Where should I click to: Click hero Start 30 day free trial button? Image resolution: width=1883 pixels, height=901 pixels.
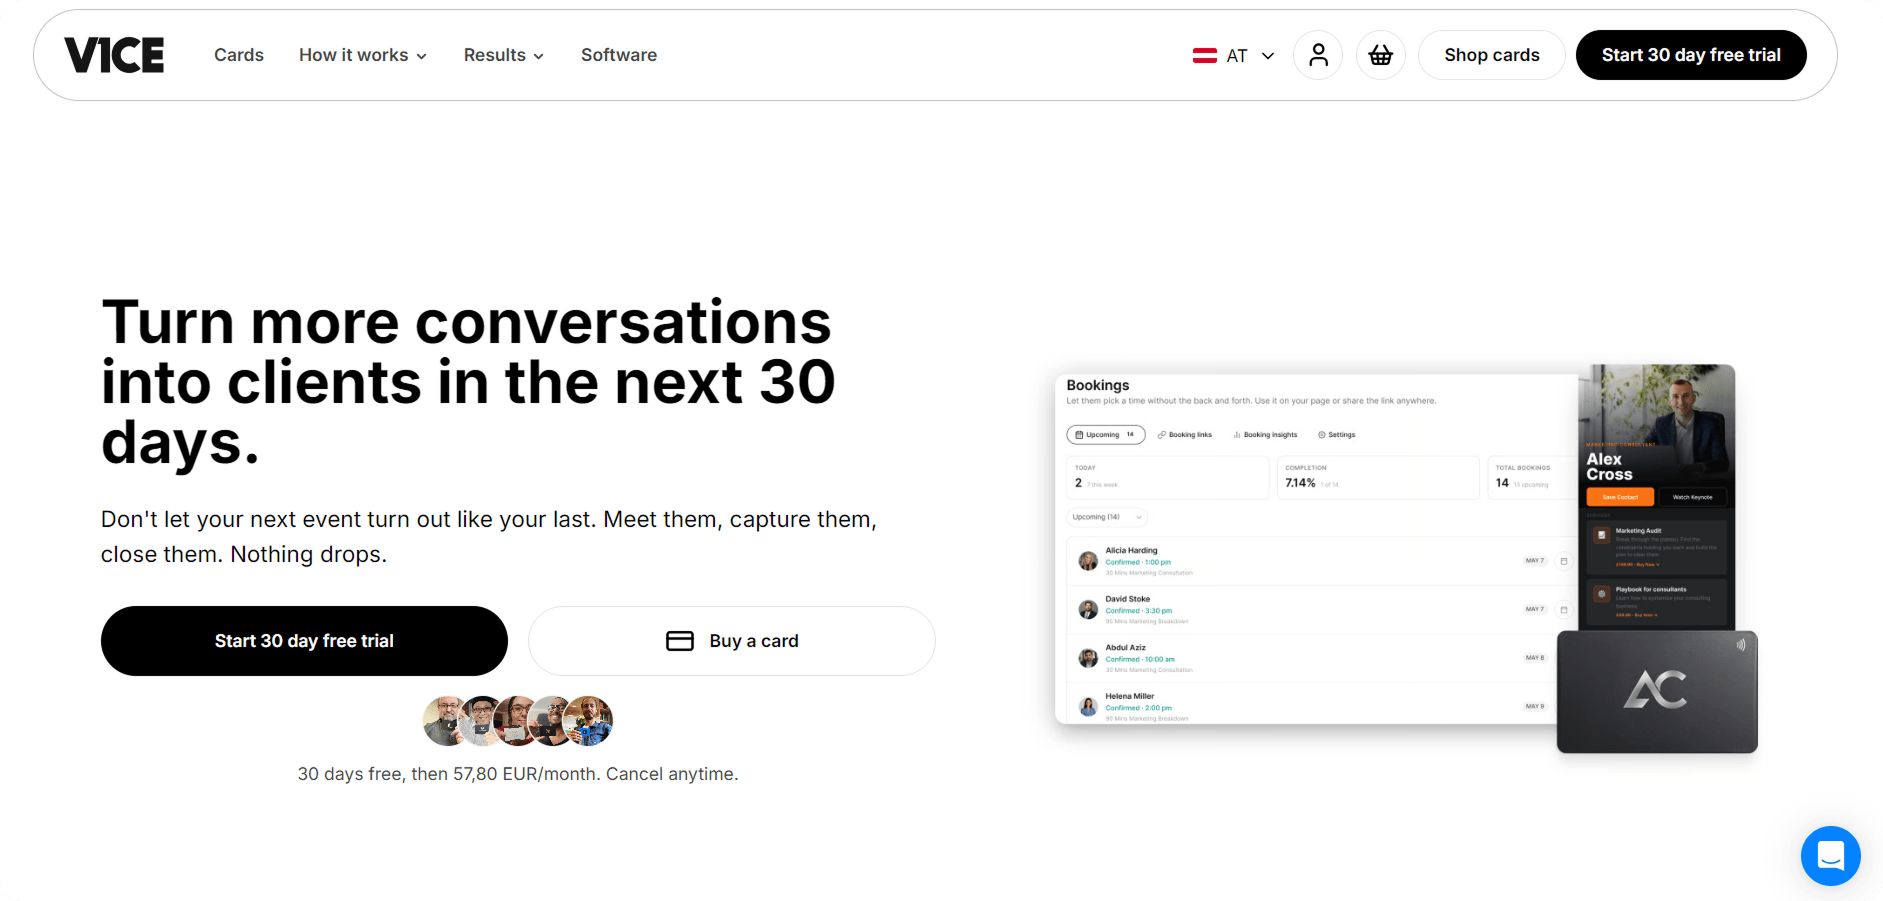304,641
